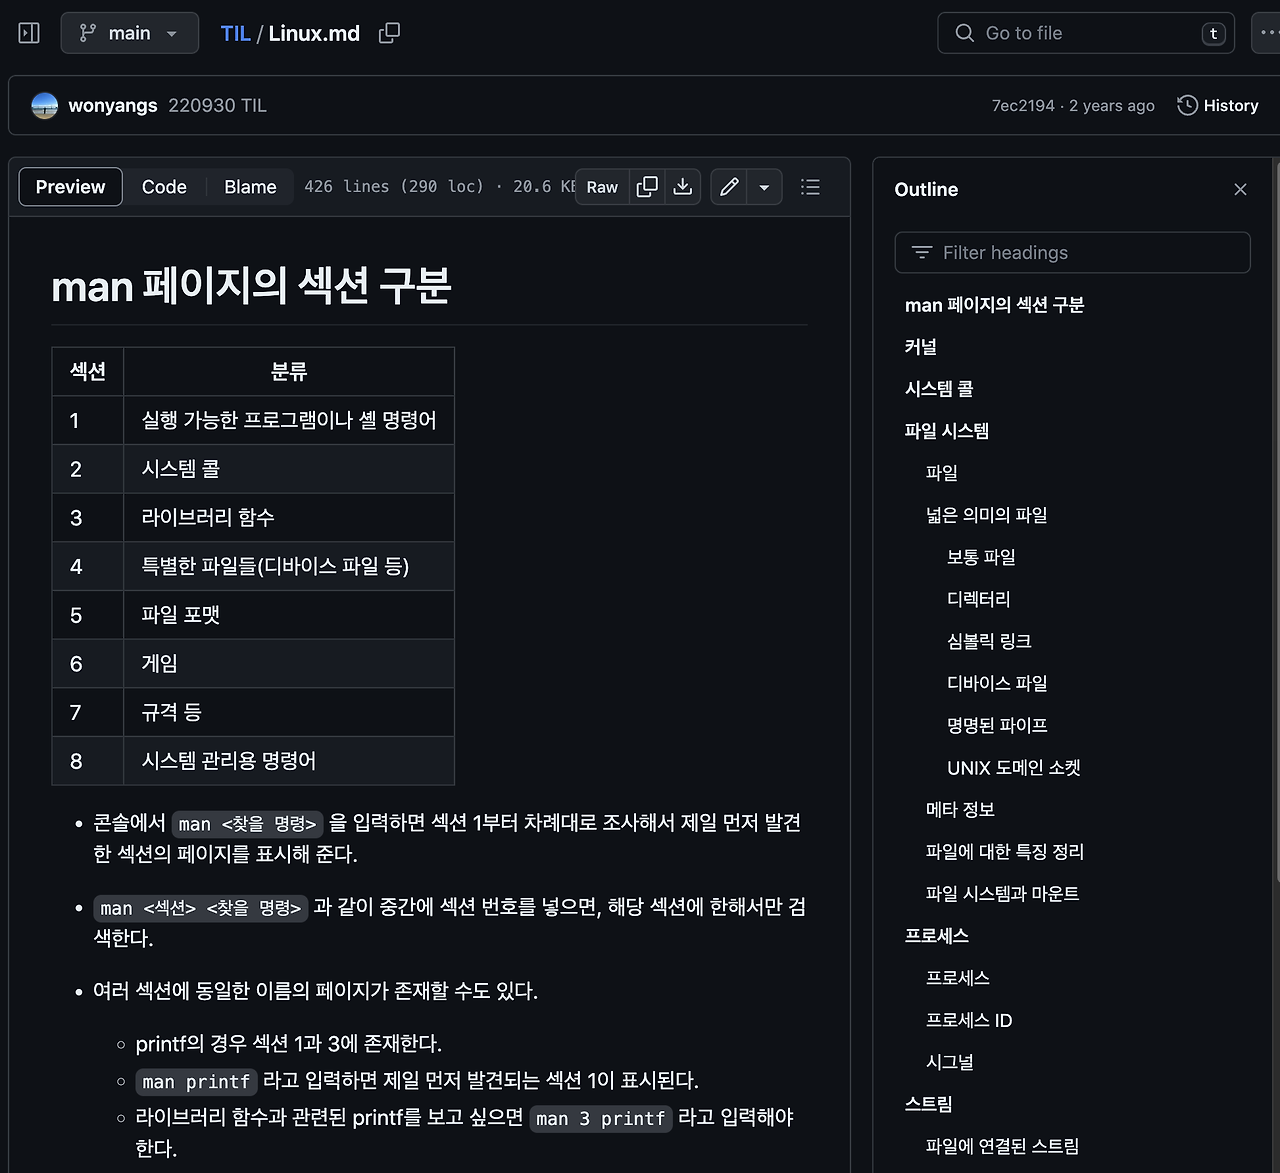Expand the edit options dropdown arrow

pyautogui.click(x=764, y=187)
